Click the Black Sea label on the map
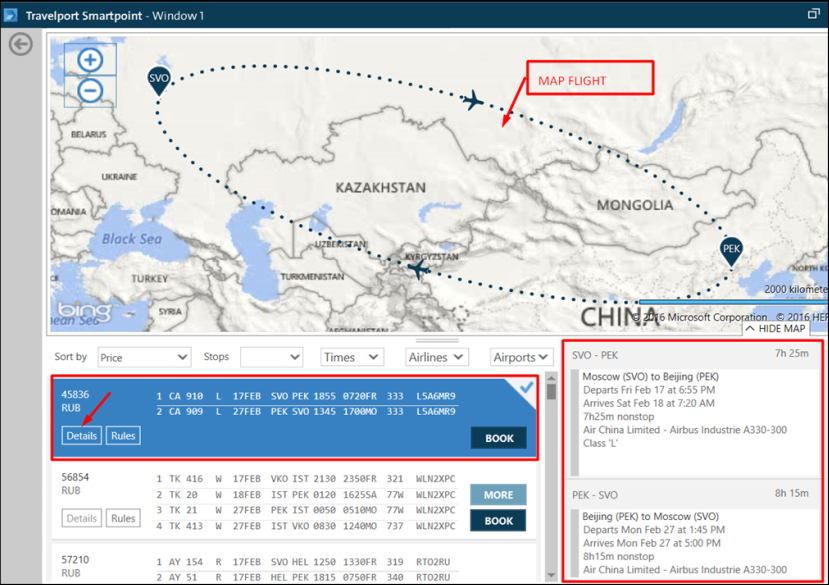Viewport: 829px width, 585px height. [x=132, y=239]
